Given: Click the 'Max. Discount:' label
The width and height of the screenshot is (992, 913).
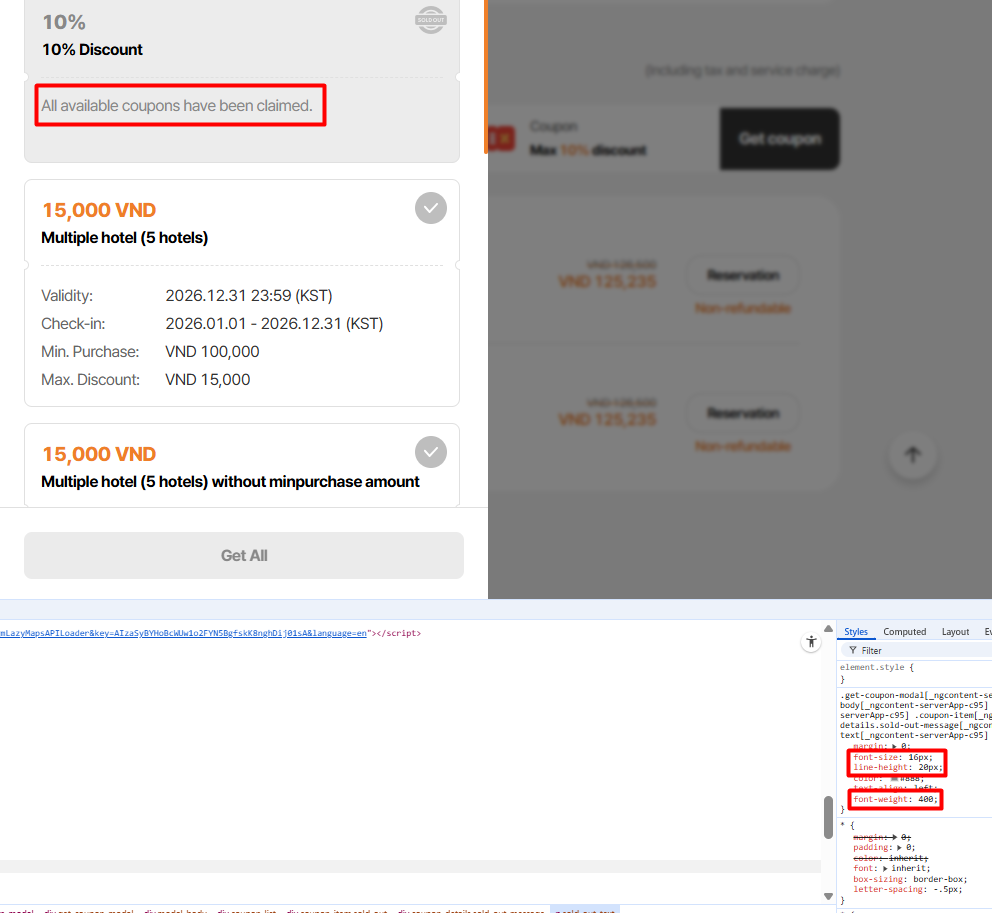Looking at the screenshot, I should point(90,380).
